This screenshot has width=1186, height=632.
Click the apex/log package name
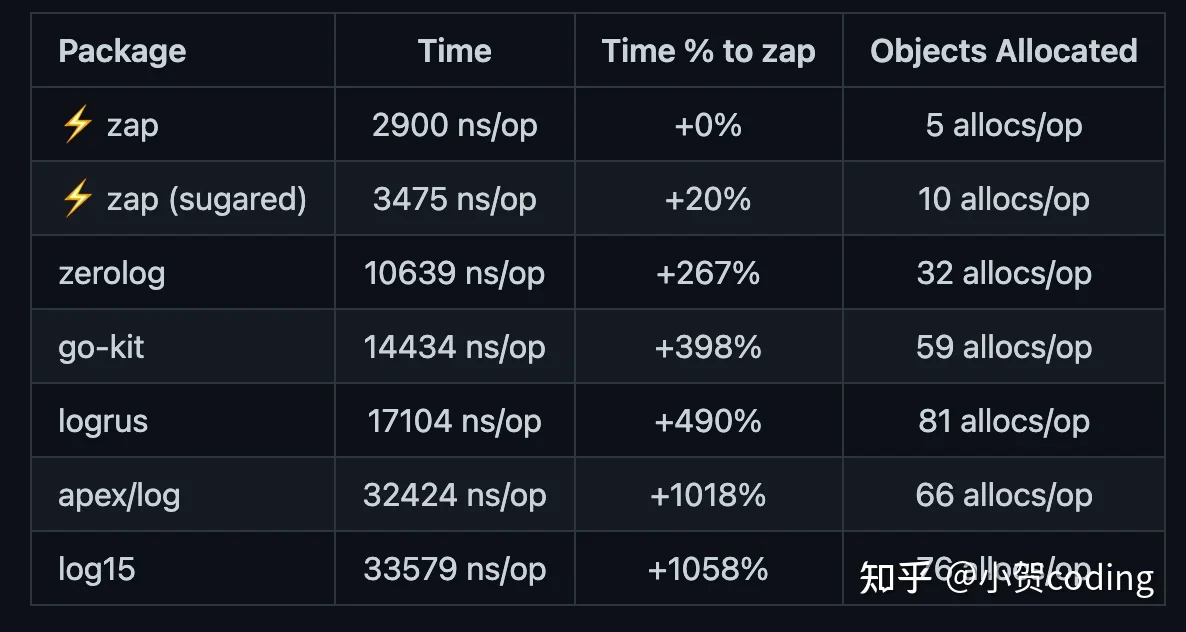(119, 495)
